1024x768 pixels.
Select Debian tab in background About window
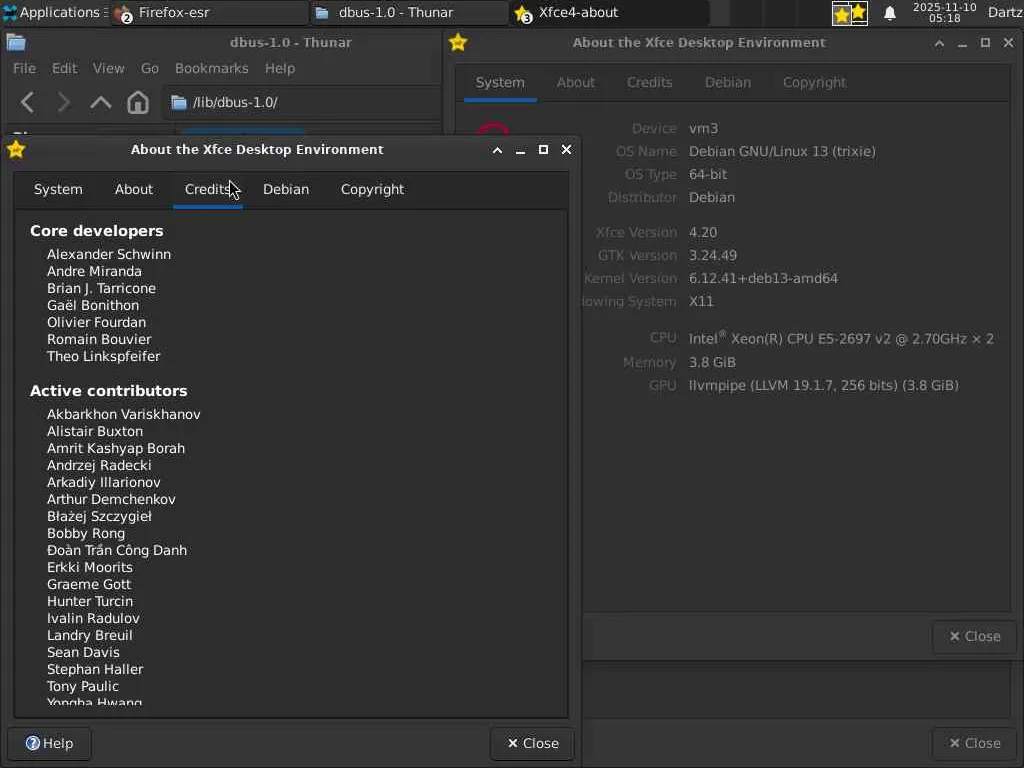(x=728, y=83)
